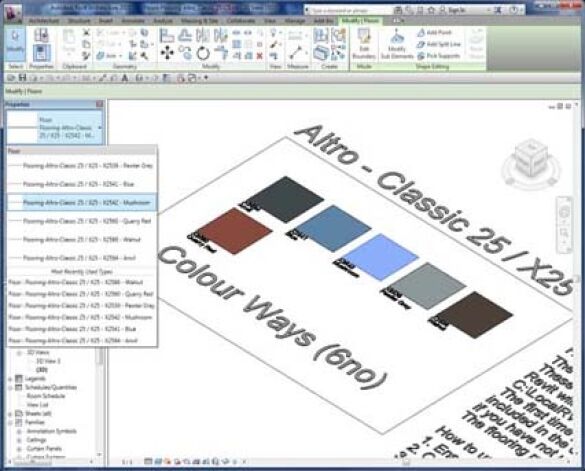Click the keyword search input field
585x471 pixels.
point(348,10)
